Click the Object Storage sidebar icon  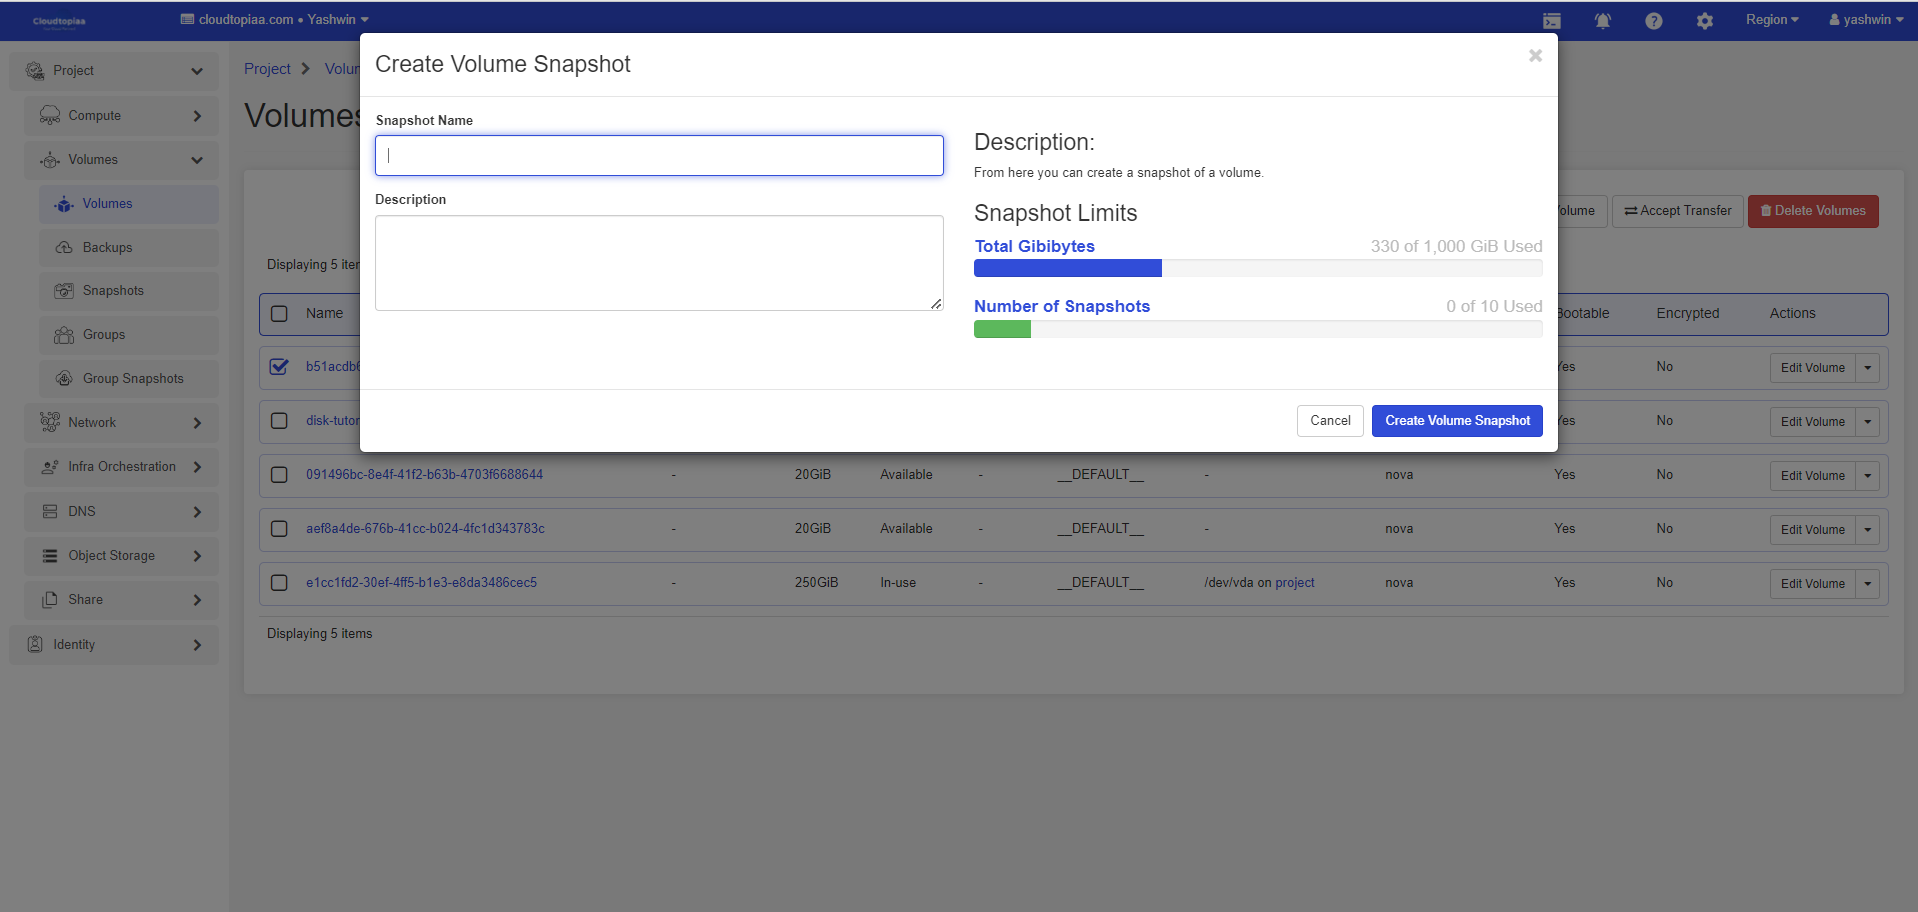click(x=50, y=556)
